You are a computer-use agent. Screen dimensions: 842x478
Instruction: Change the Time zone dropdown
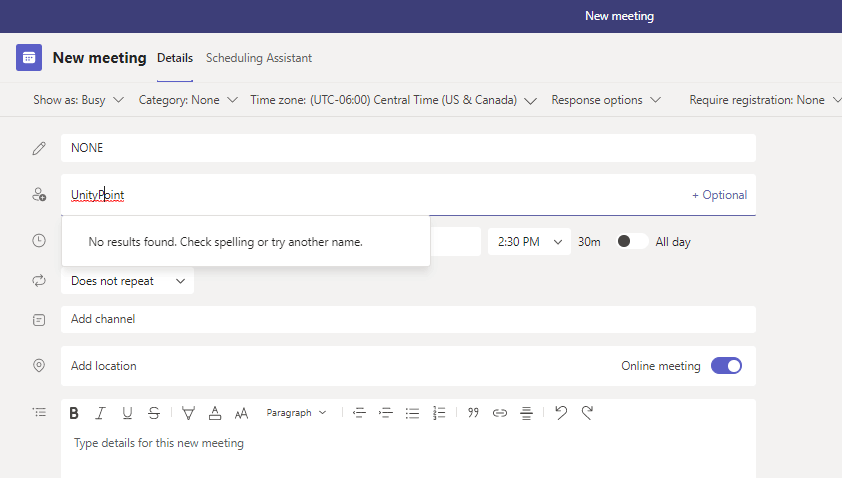click(394, 100)
